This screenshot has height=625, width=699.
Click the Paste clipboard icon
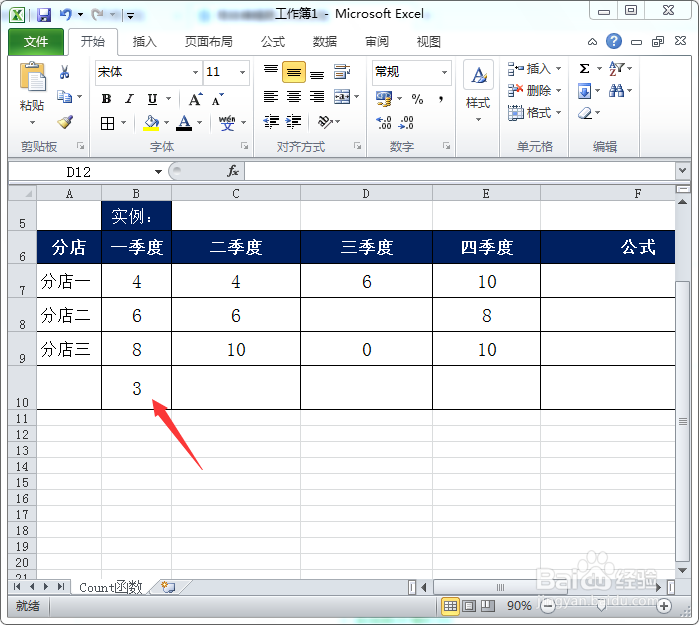(x=32, y=78)
